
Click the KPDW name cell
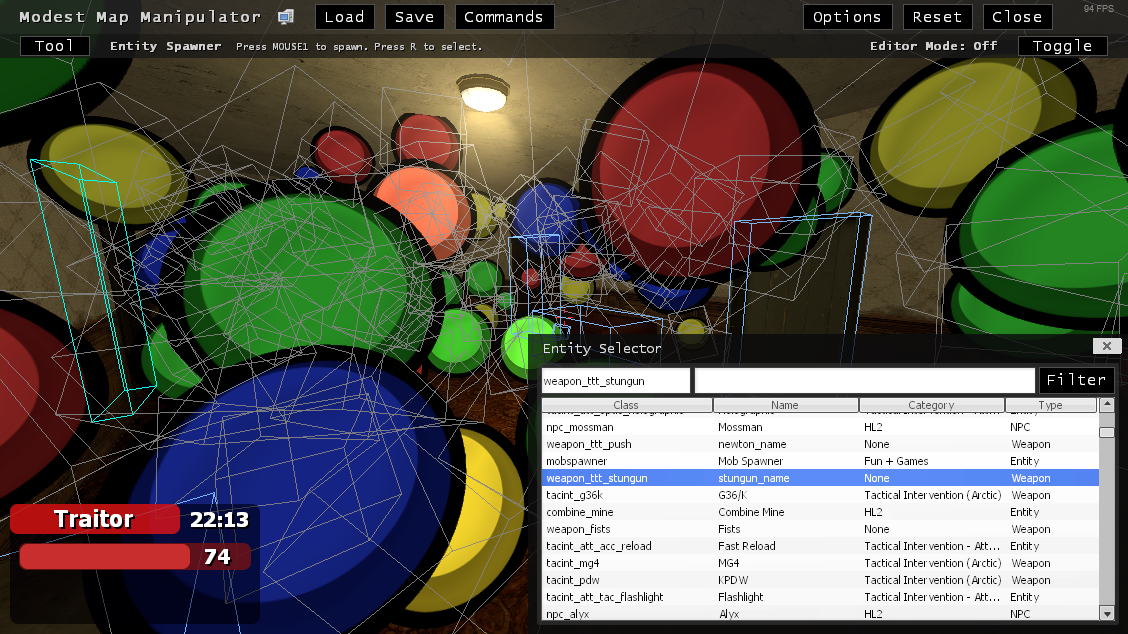pyautogui.click(x=733, y=580)
